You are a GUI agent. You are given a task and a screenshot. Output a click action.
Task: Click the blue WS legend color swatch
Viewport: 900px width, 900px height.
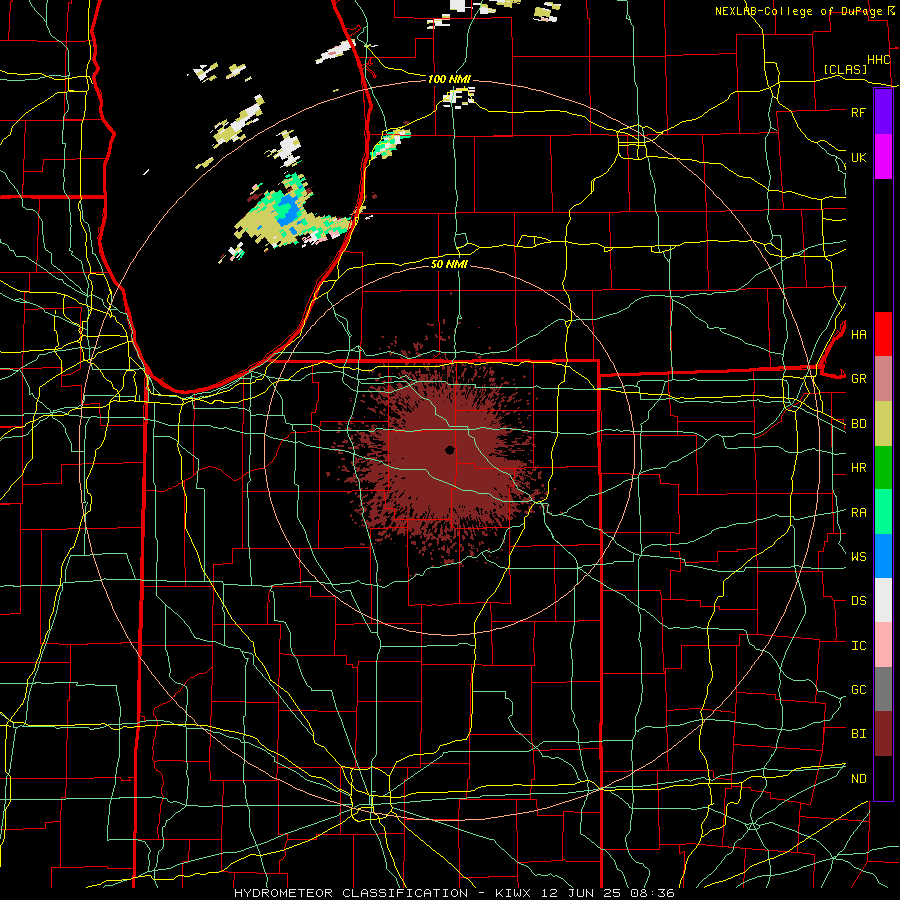pos(883,556)
